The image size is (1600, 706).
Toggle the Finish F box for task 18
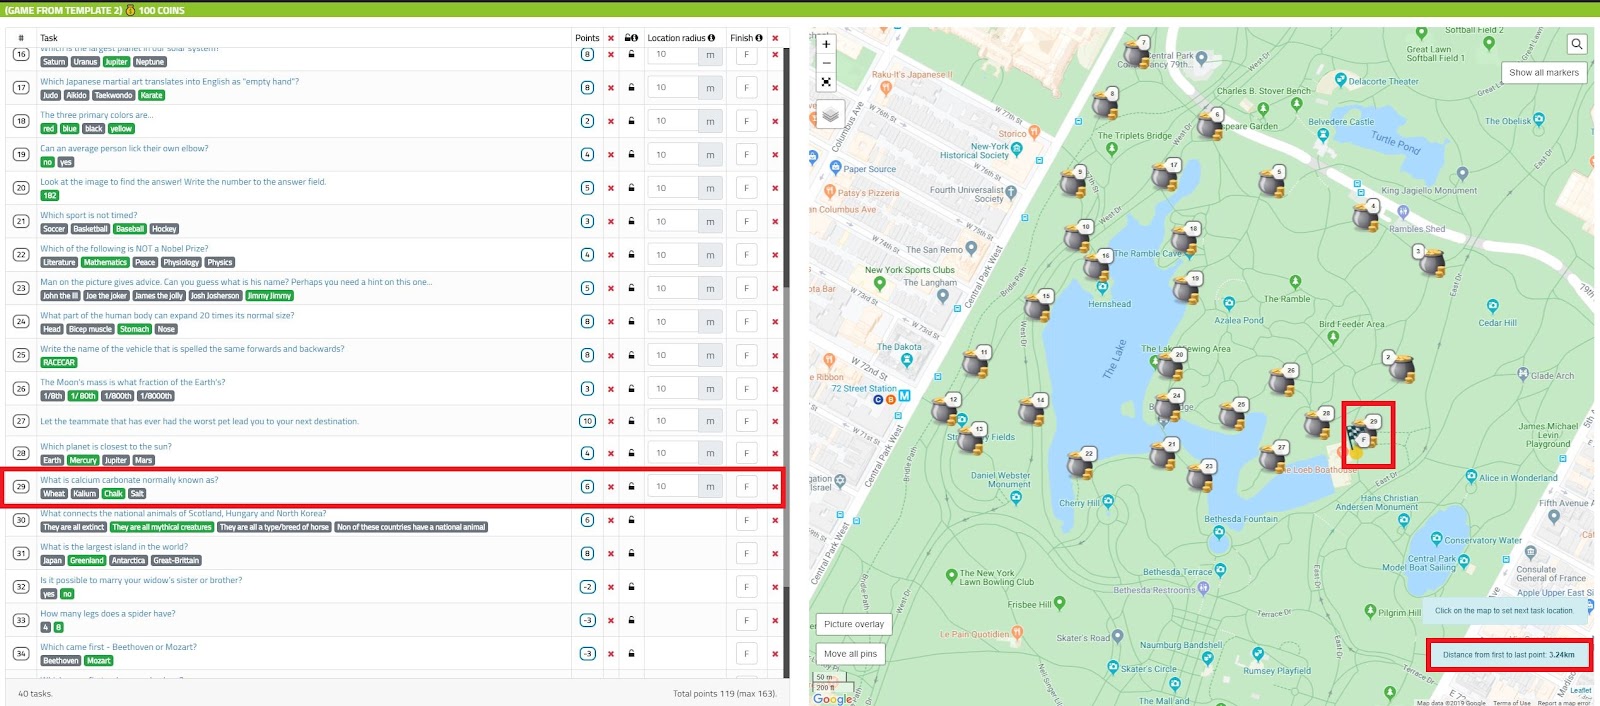[746, 121]
